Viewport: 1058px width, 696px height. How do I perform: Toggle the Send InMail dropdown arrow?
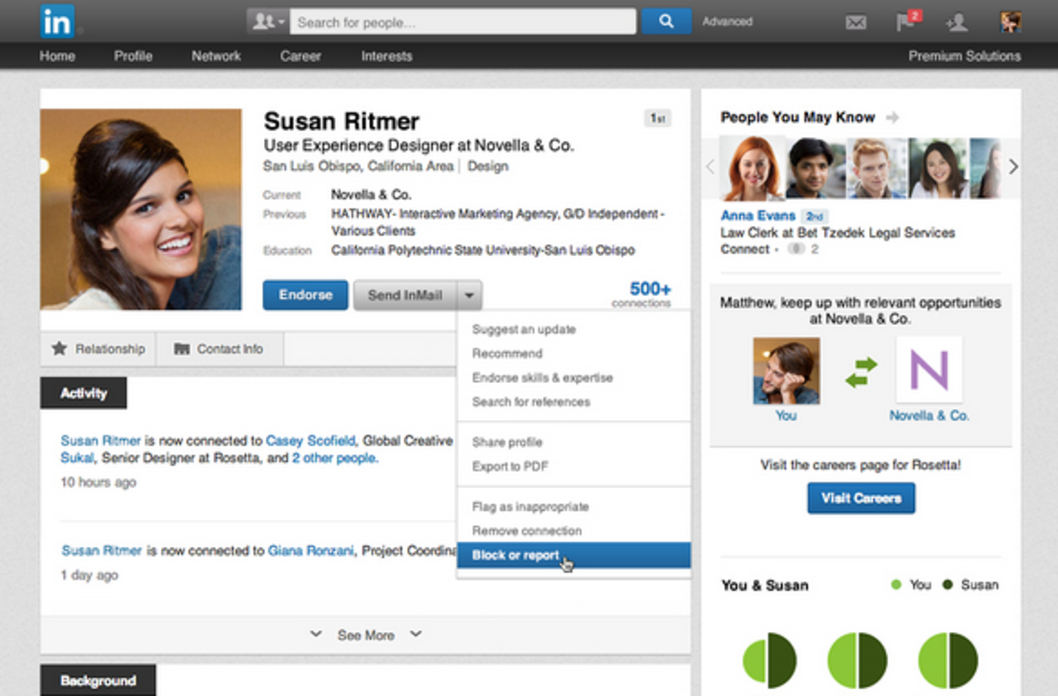470,295
